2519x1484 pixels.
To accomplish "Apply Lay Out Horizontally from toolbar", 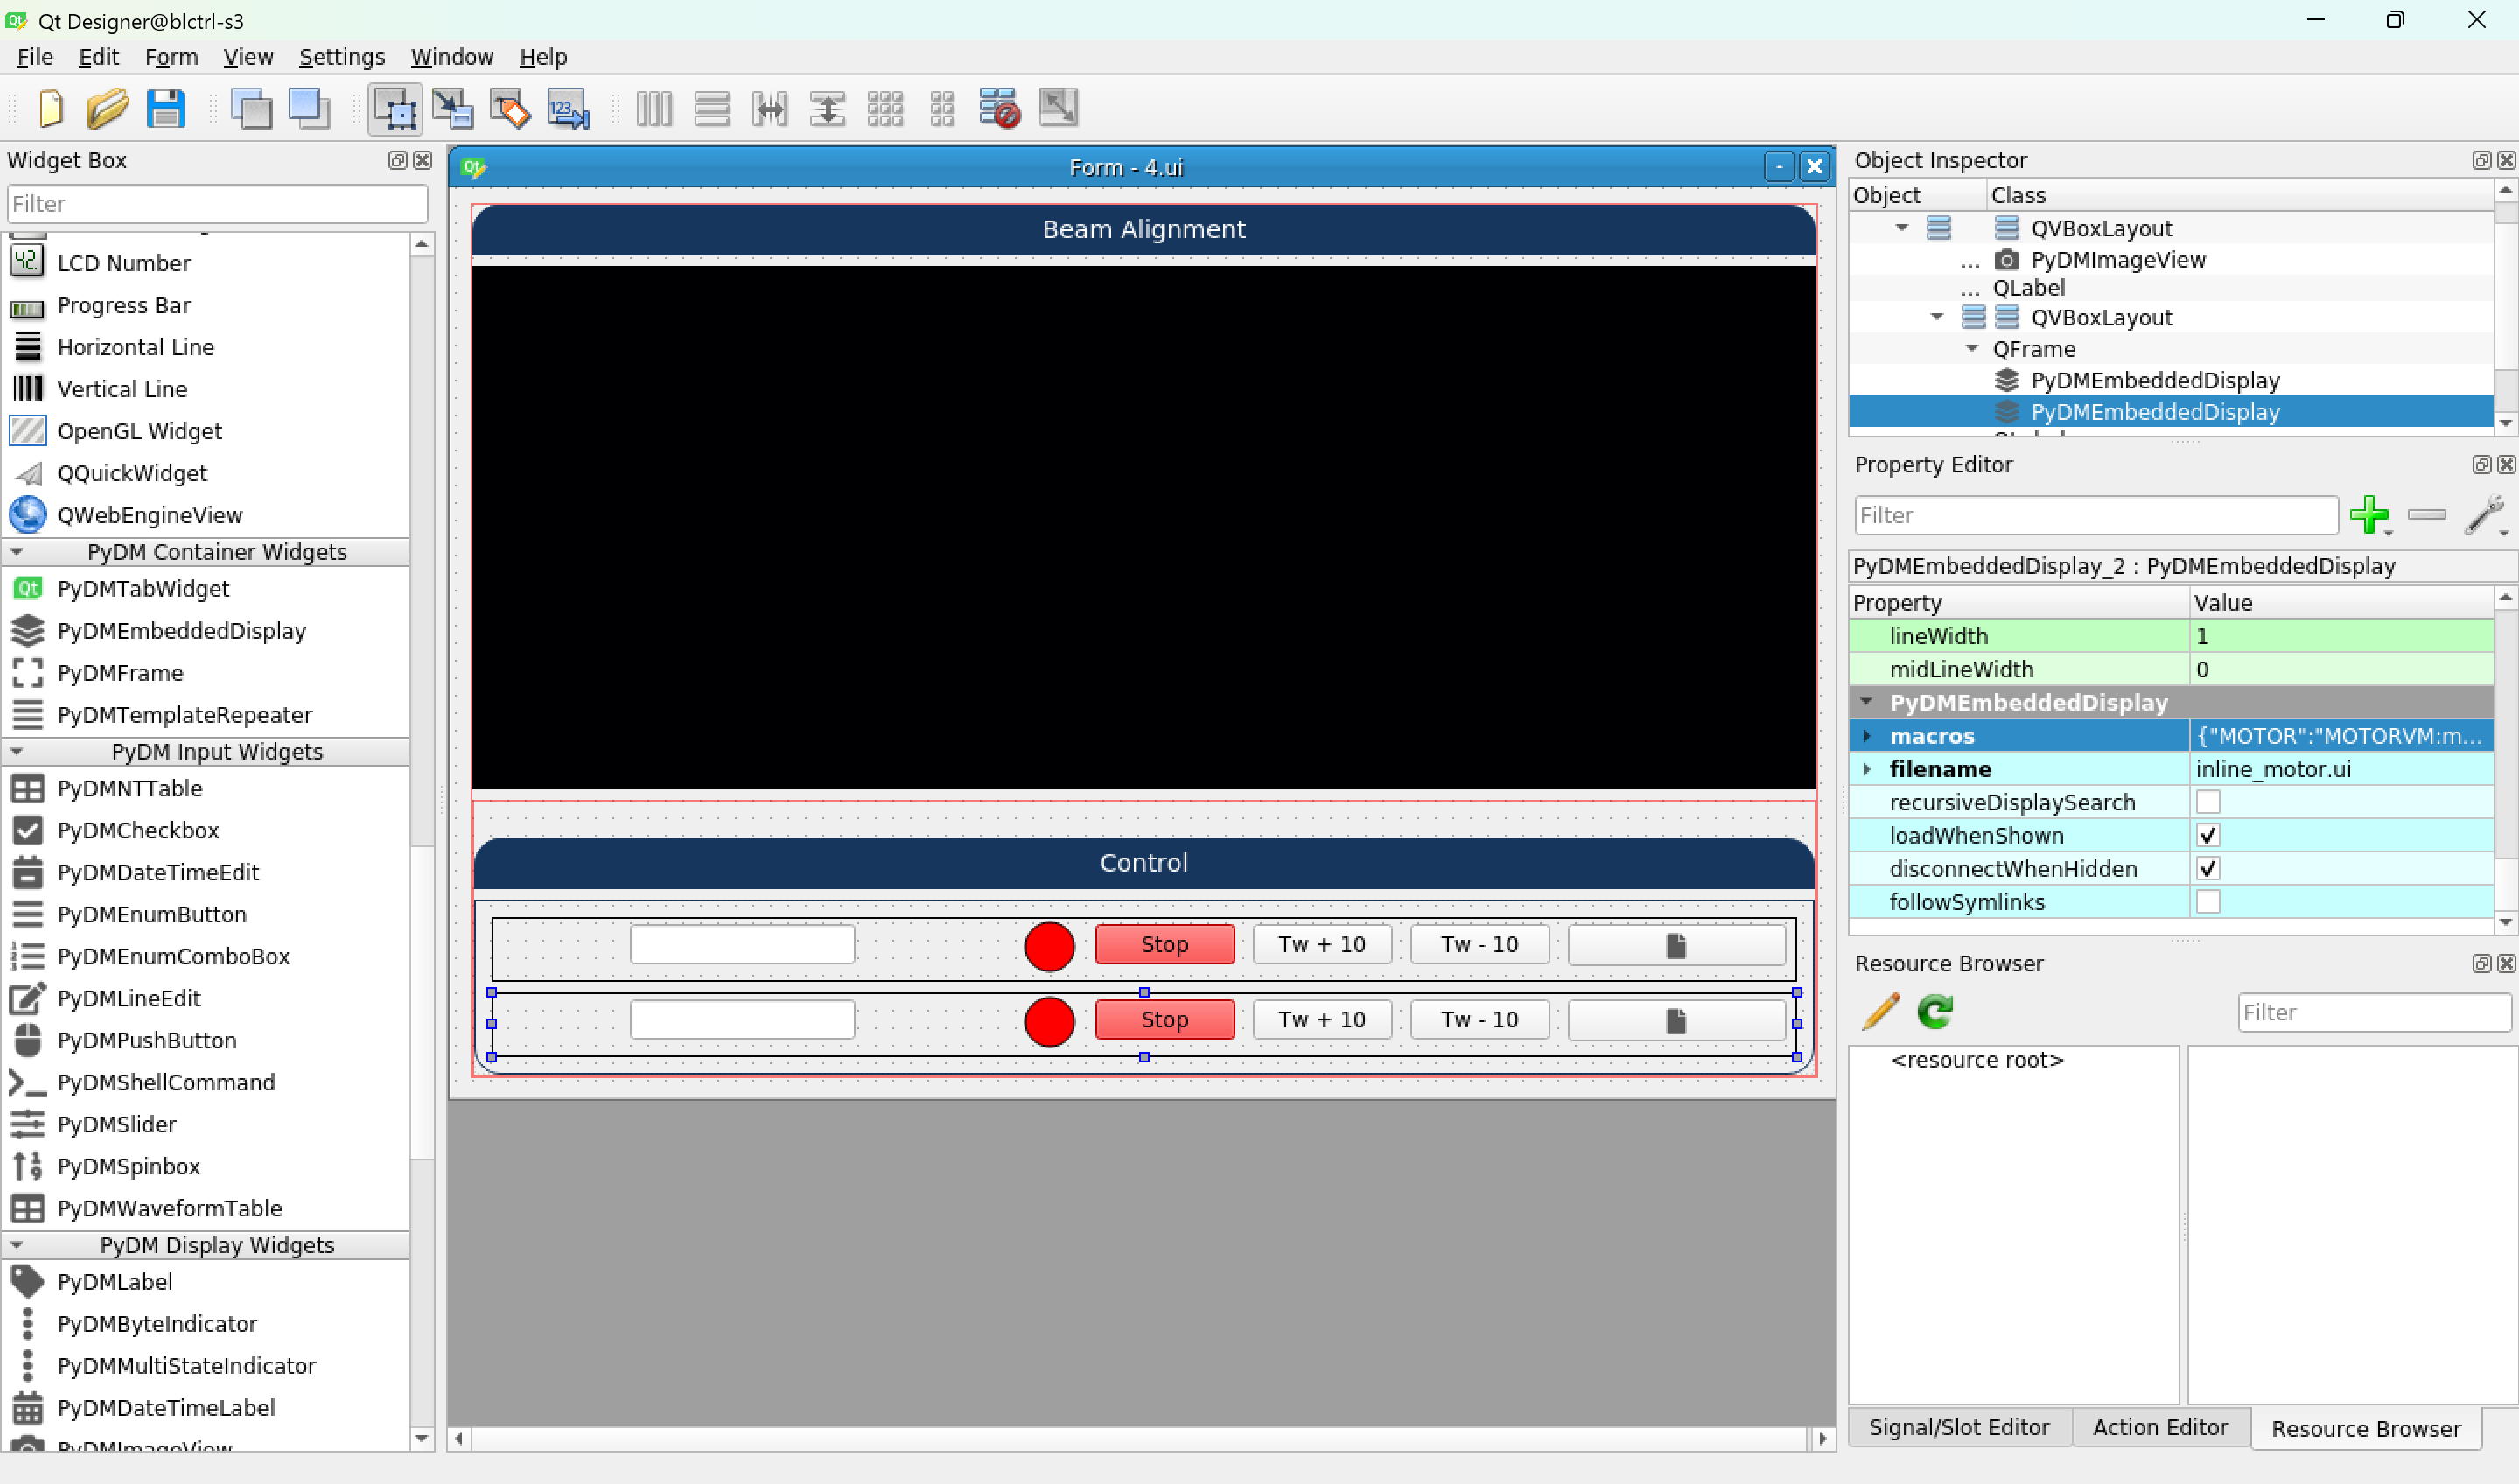I will 654,108.
